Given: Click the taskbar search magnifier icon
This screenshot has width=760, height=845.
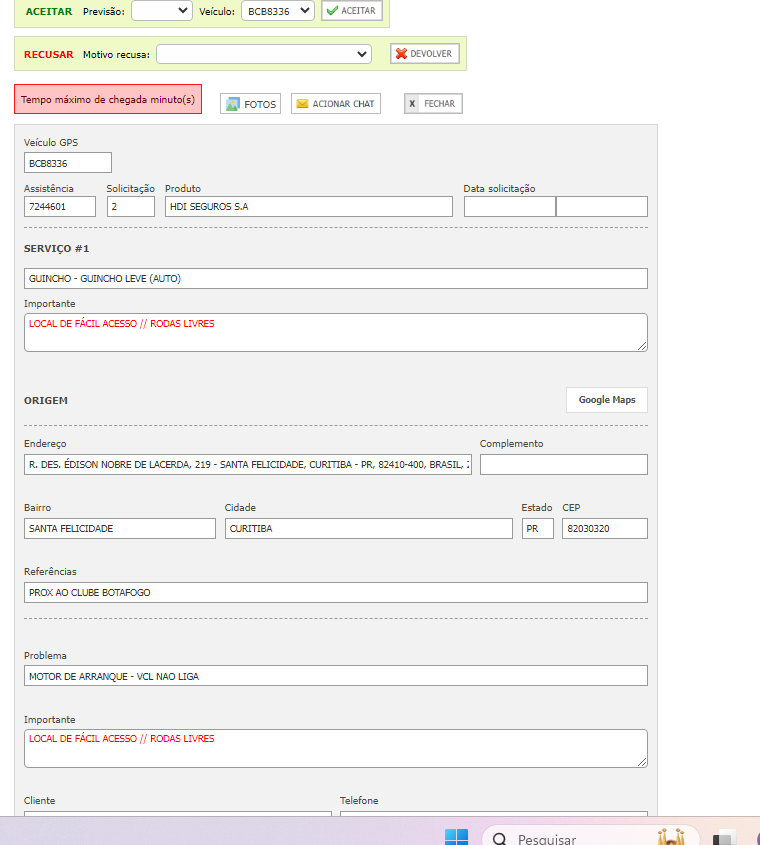Looking at the screenshot, I should click(x=500, y=838).
